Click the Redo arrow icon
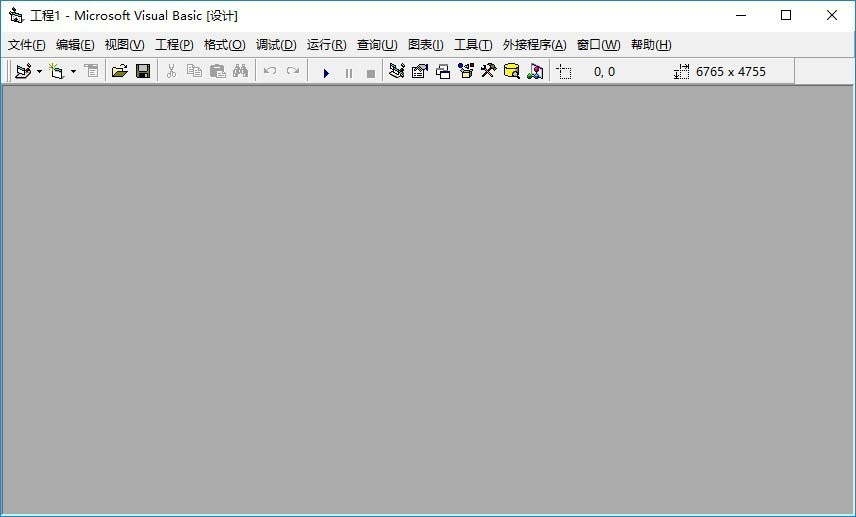Screen dimensions: 856x517 293,72
